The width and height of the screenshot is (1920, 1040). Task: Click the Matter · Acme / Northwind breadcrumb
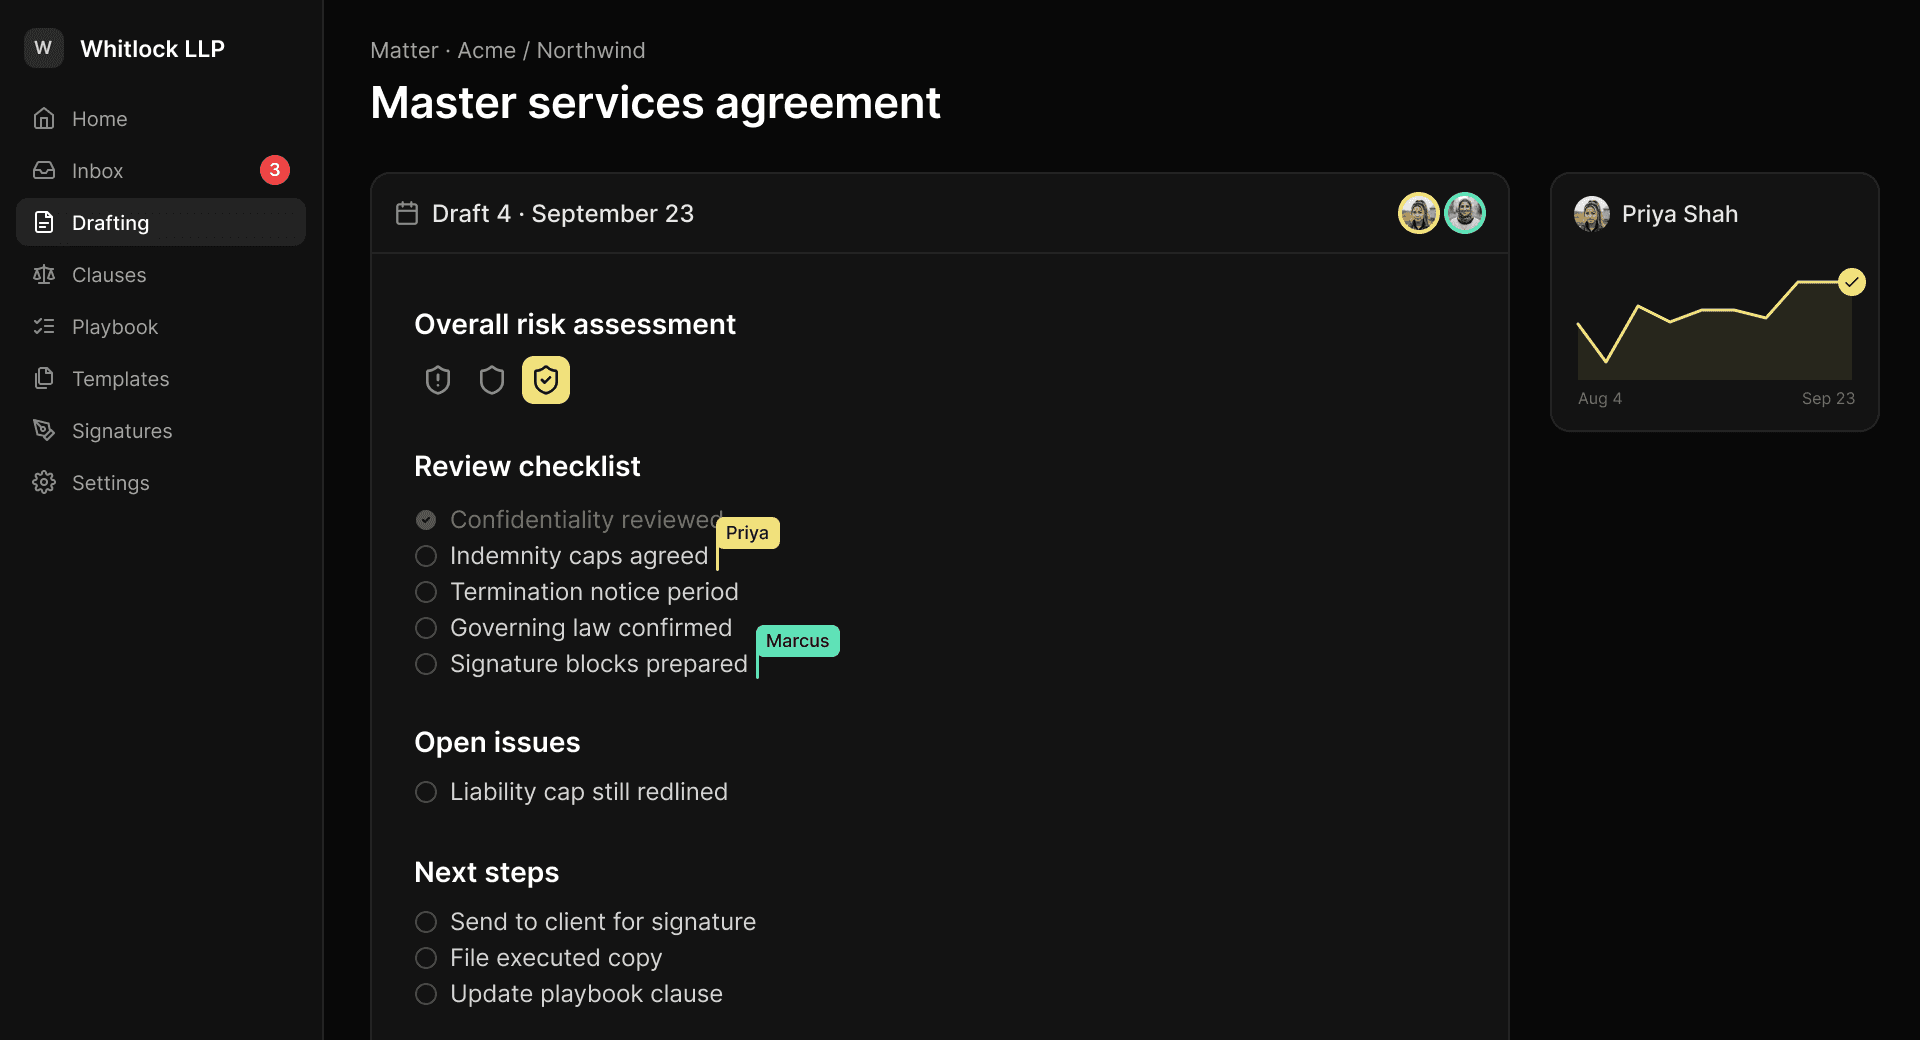(x=508, y=50)
